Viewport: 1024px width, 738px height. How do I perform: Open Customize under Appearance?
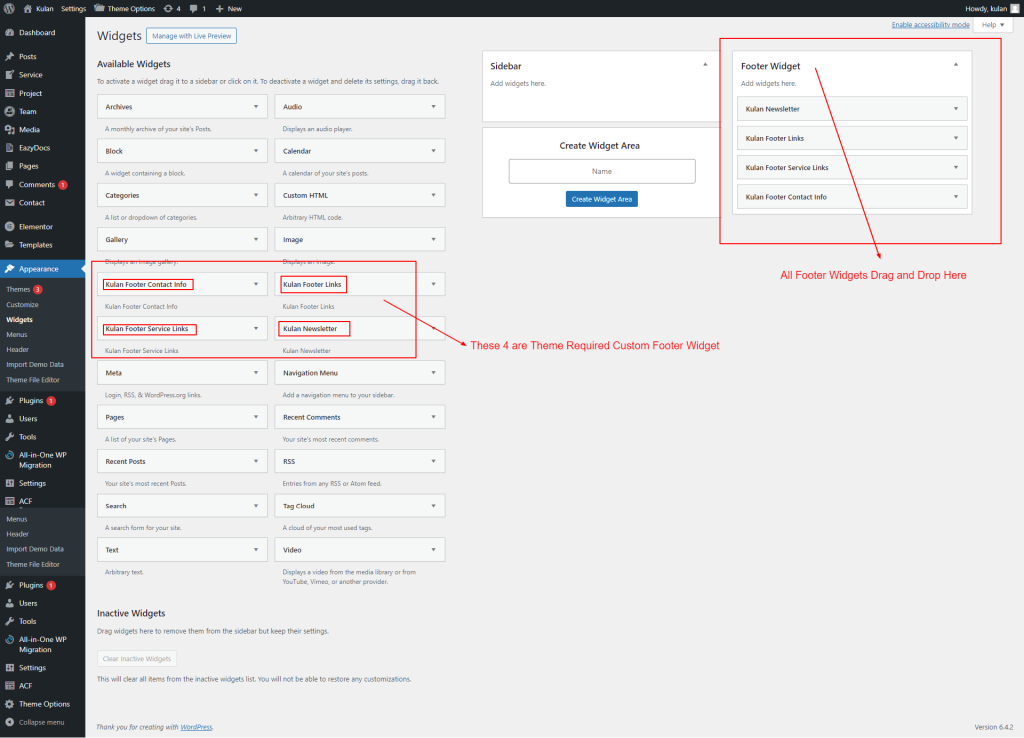(22, 305)
